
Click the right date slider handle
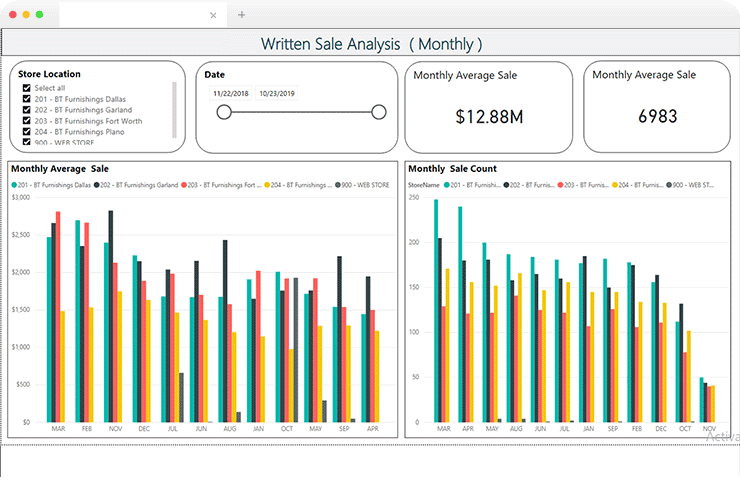pos(378,112)
